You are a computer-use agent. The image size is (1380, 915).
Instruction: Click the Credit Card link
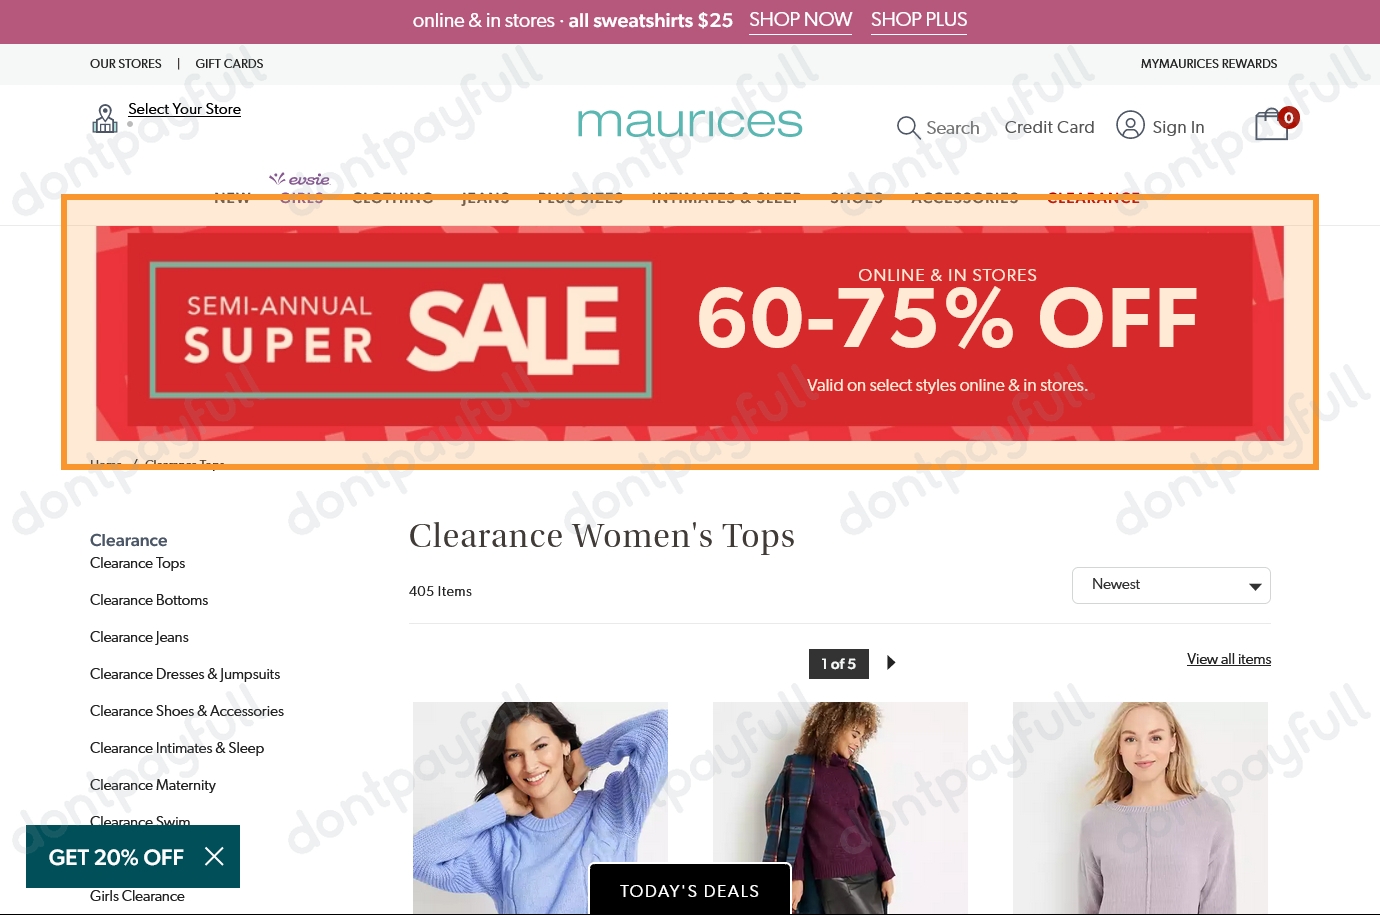[x=1049, y=127]
